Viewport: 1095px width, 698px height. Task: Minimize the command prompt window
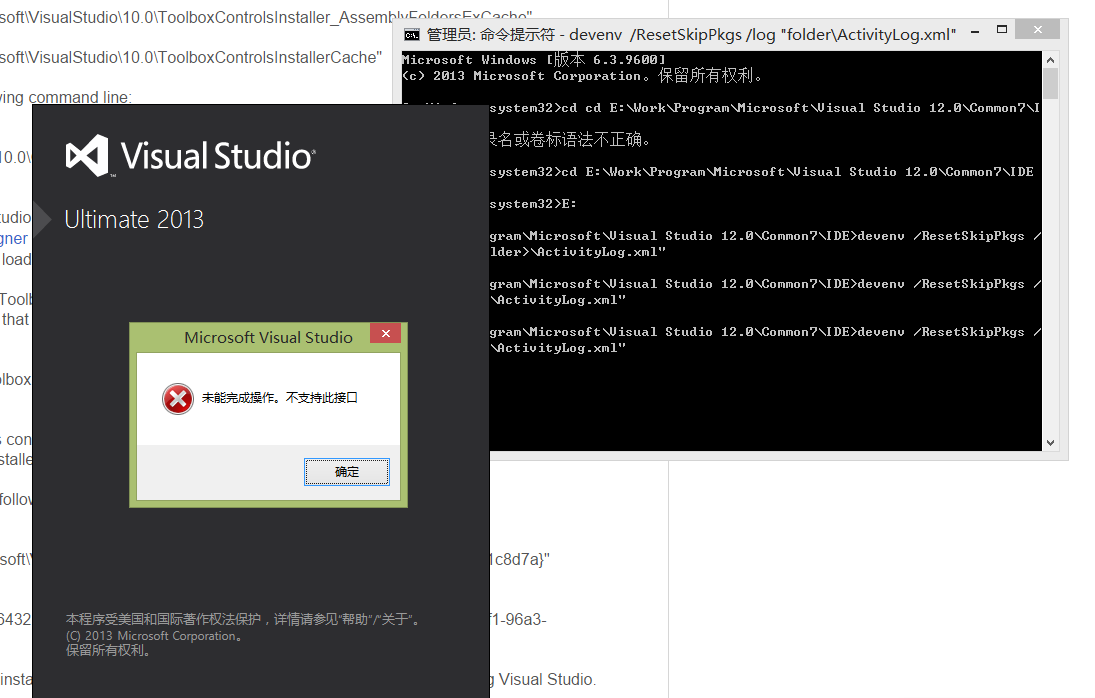pyautogui.click(x=975, y=31)
